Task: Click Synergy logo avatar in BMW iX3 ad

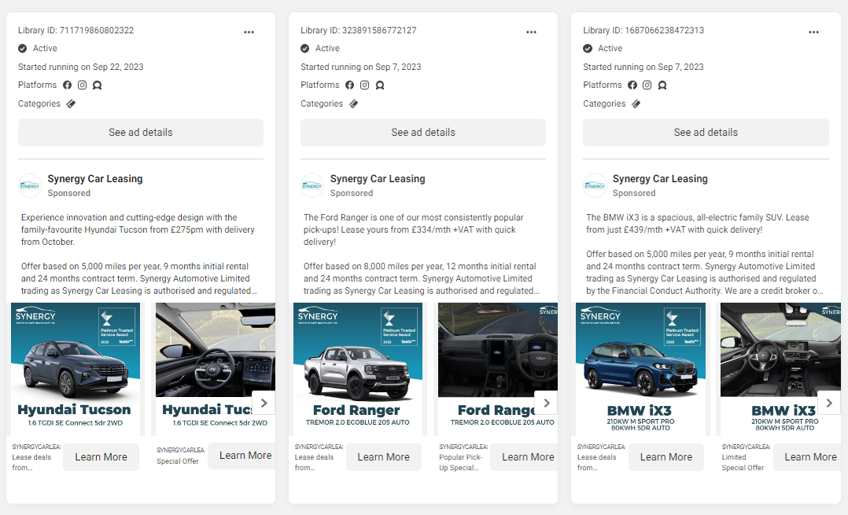Action: click(595, 186)
